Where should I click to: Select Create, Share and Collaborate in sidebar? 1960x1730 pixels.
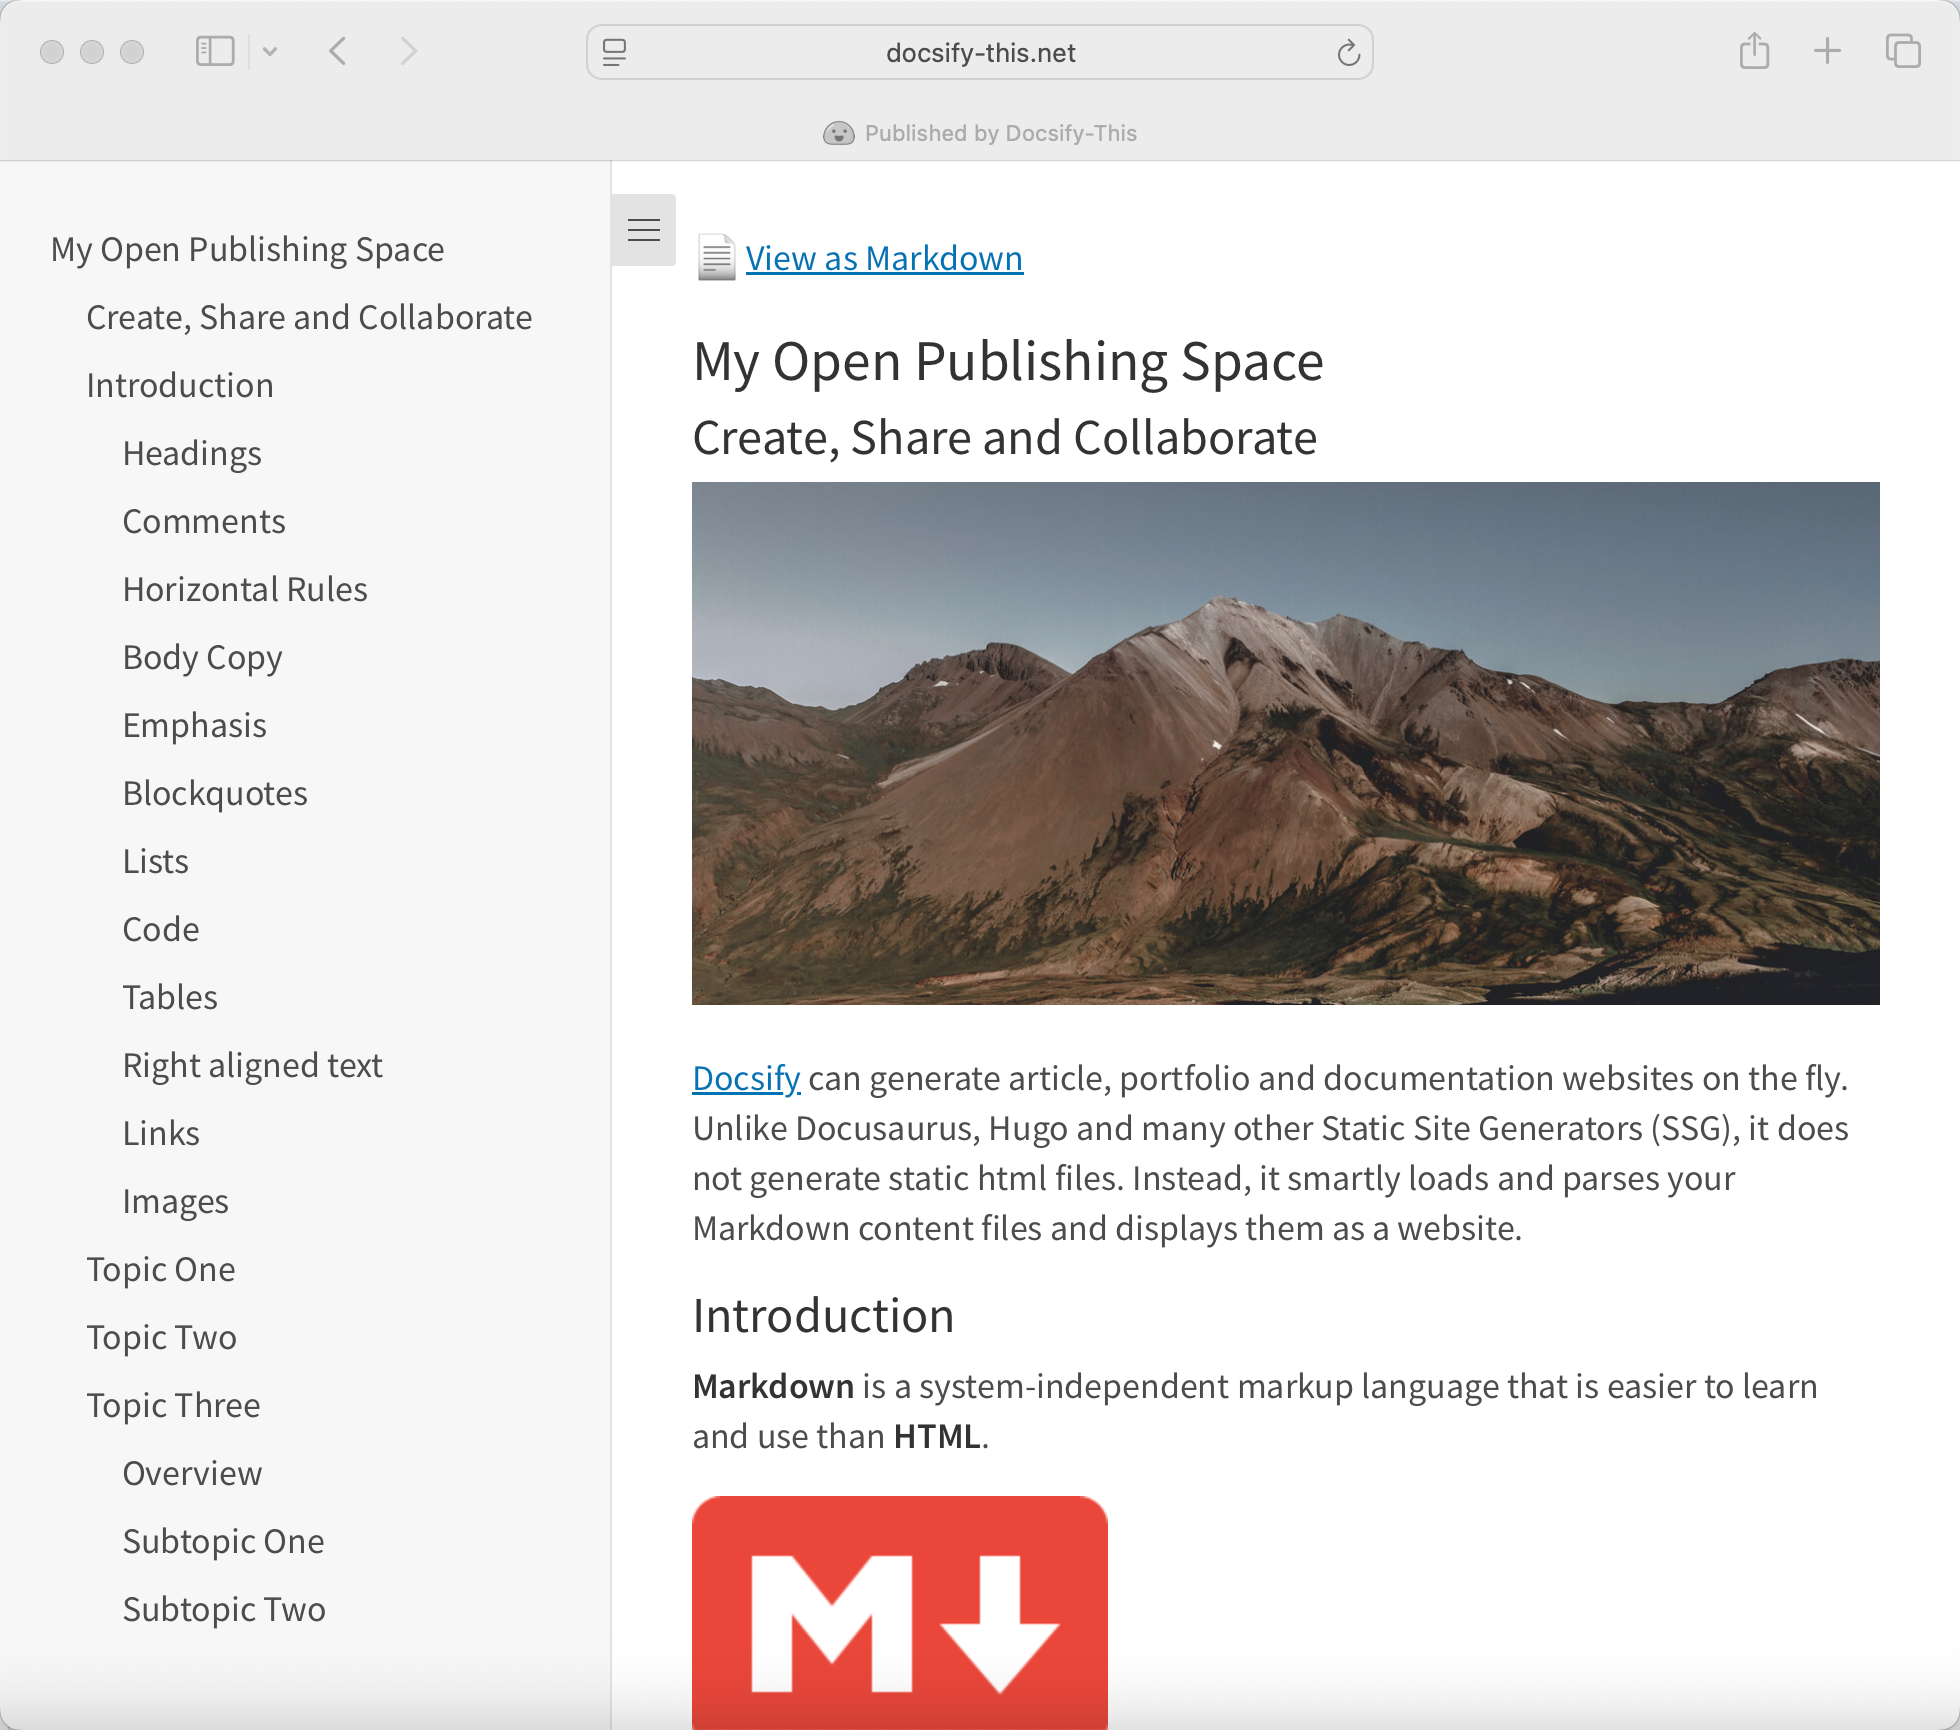pos(309,317)
